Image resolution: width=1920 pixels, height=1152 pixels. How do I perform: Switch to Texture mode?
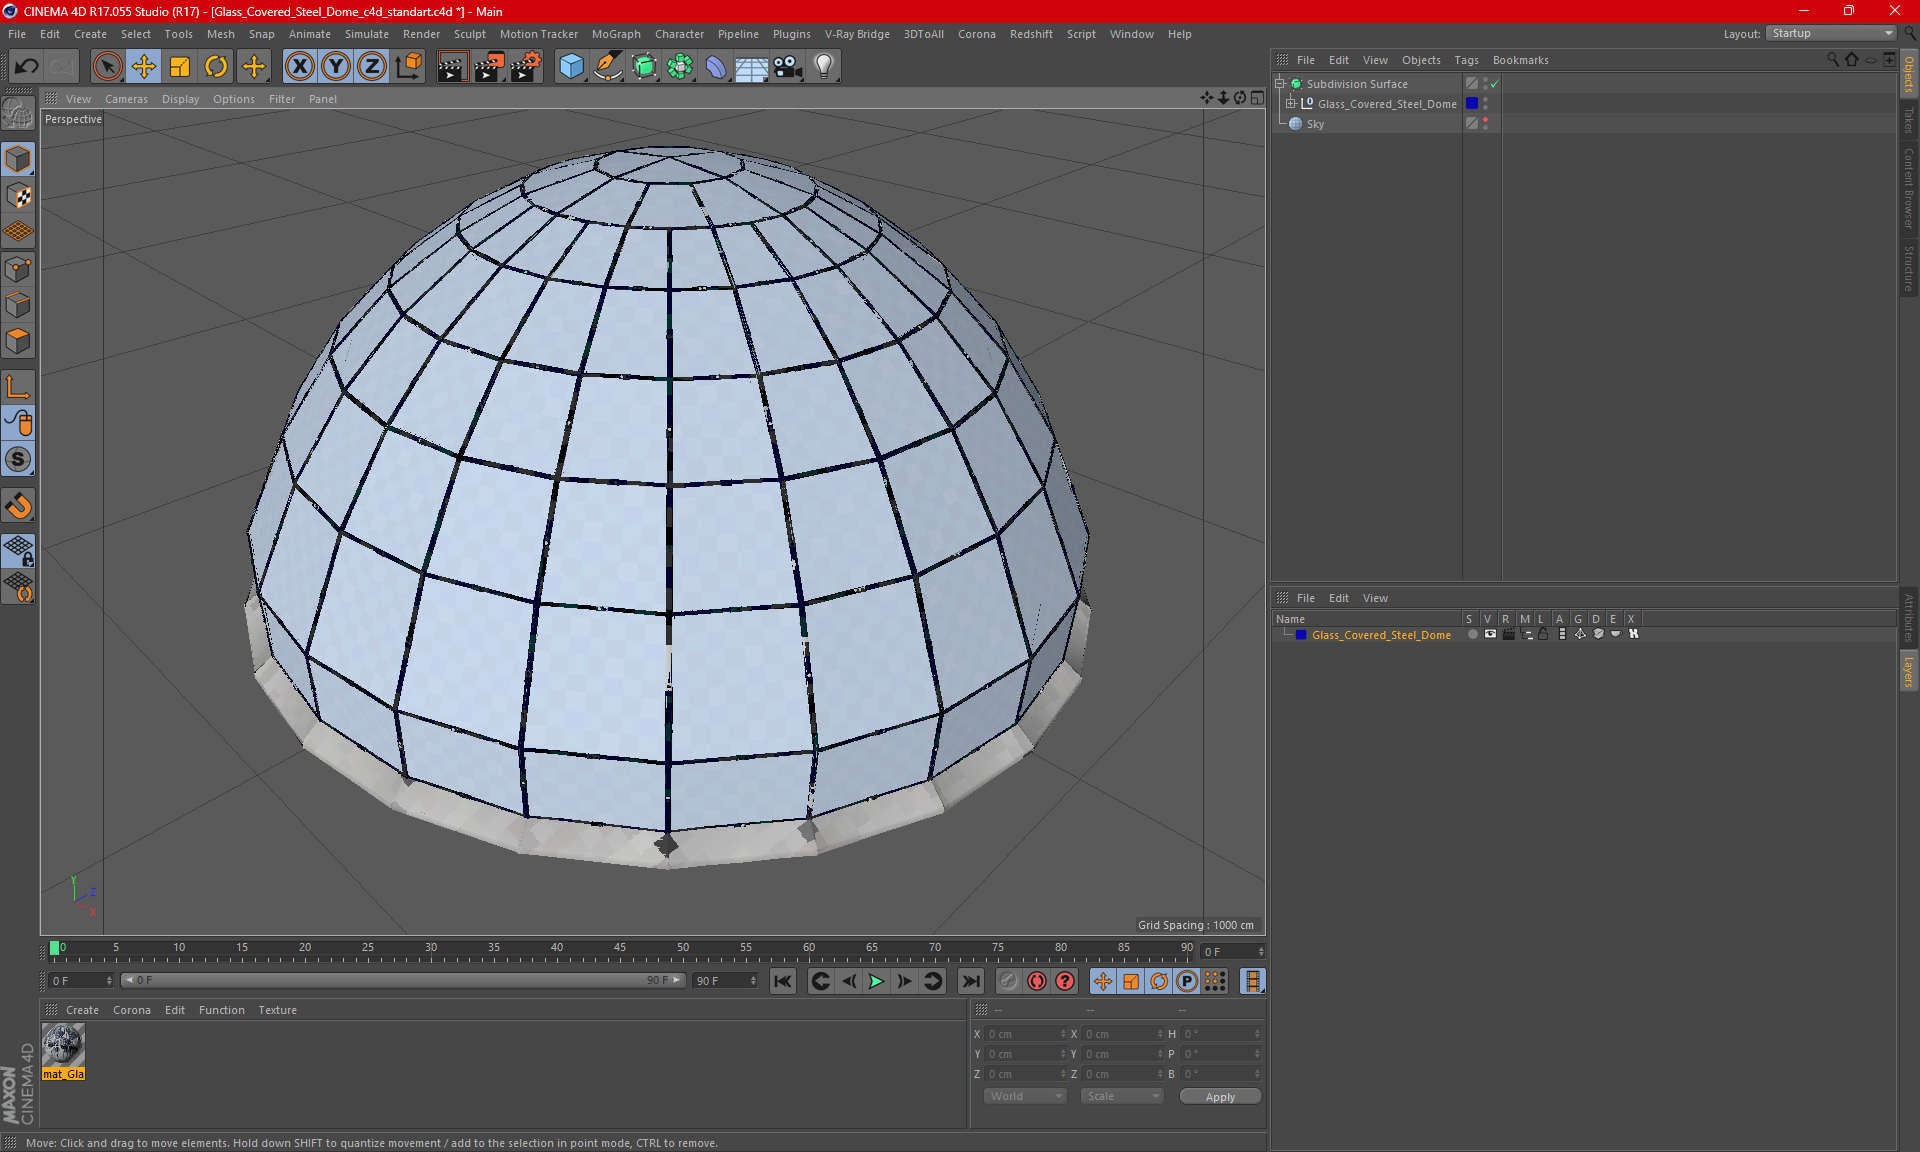(x=18, y=196)
